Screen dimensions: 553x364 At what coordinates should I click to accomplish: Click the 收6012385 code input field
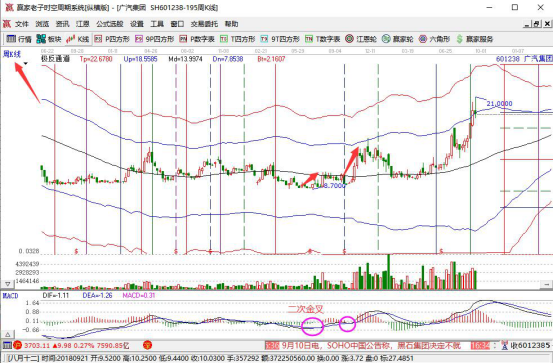[531, 345]
